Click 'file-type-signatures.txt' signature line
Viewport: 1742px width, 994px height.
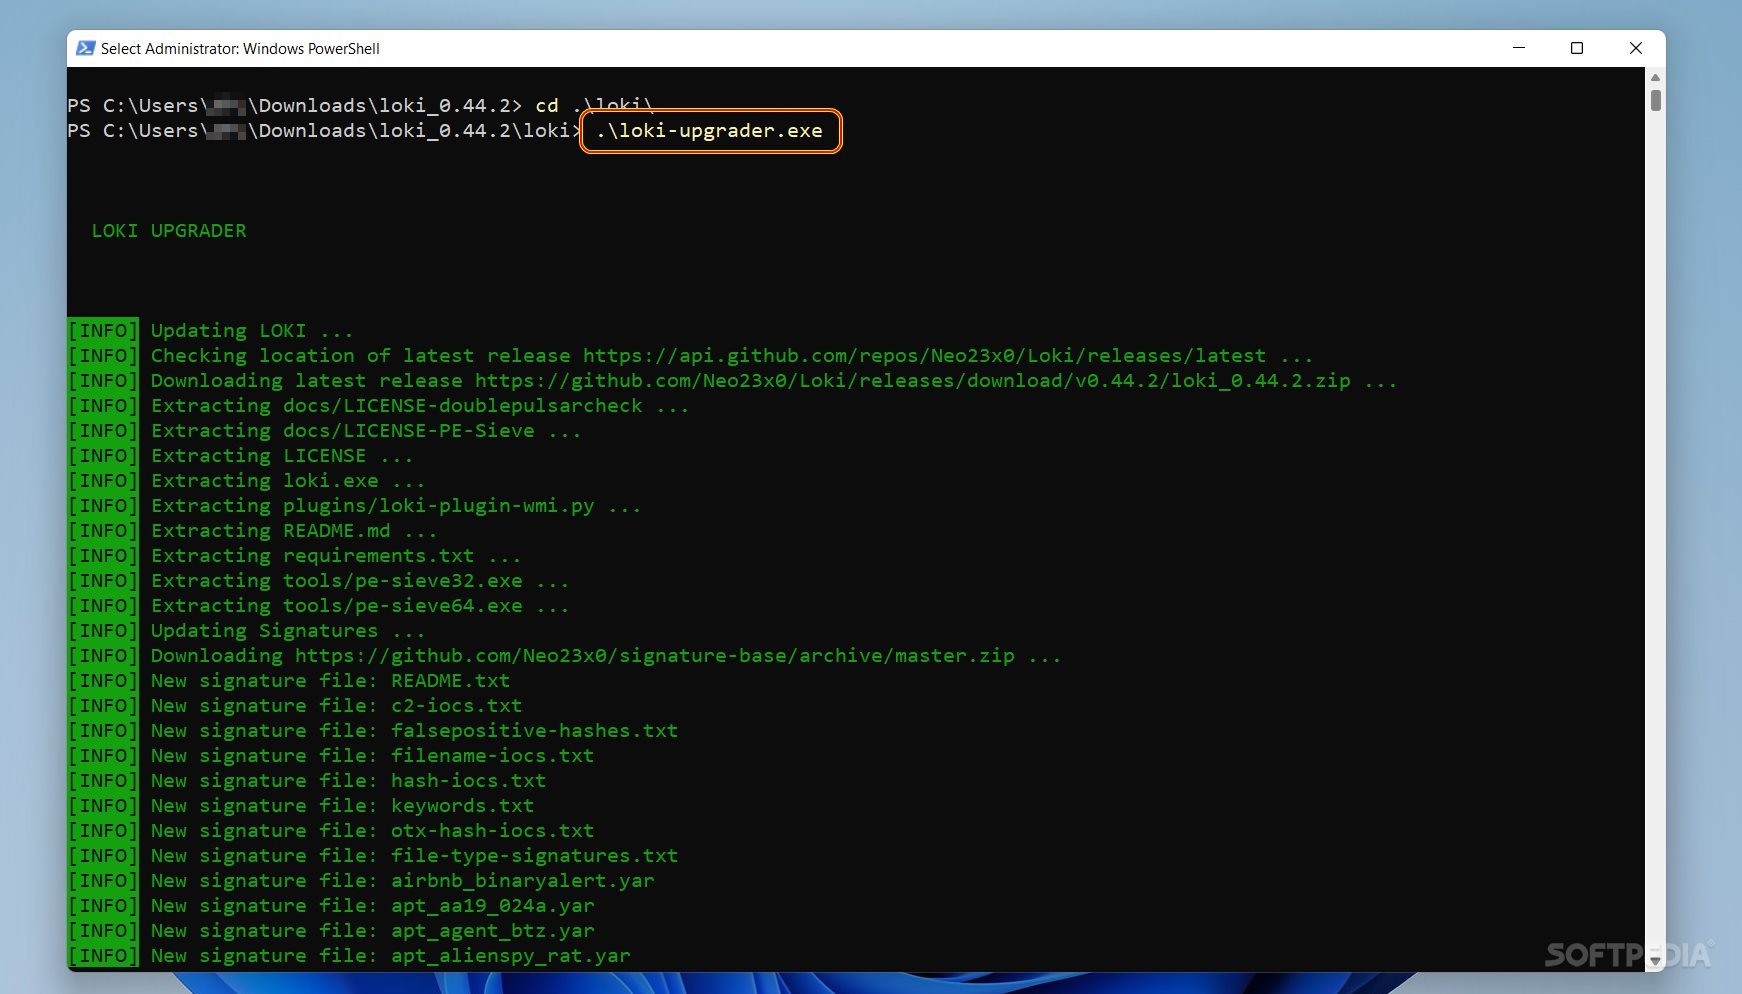point(414,856)
